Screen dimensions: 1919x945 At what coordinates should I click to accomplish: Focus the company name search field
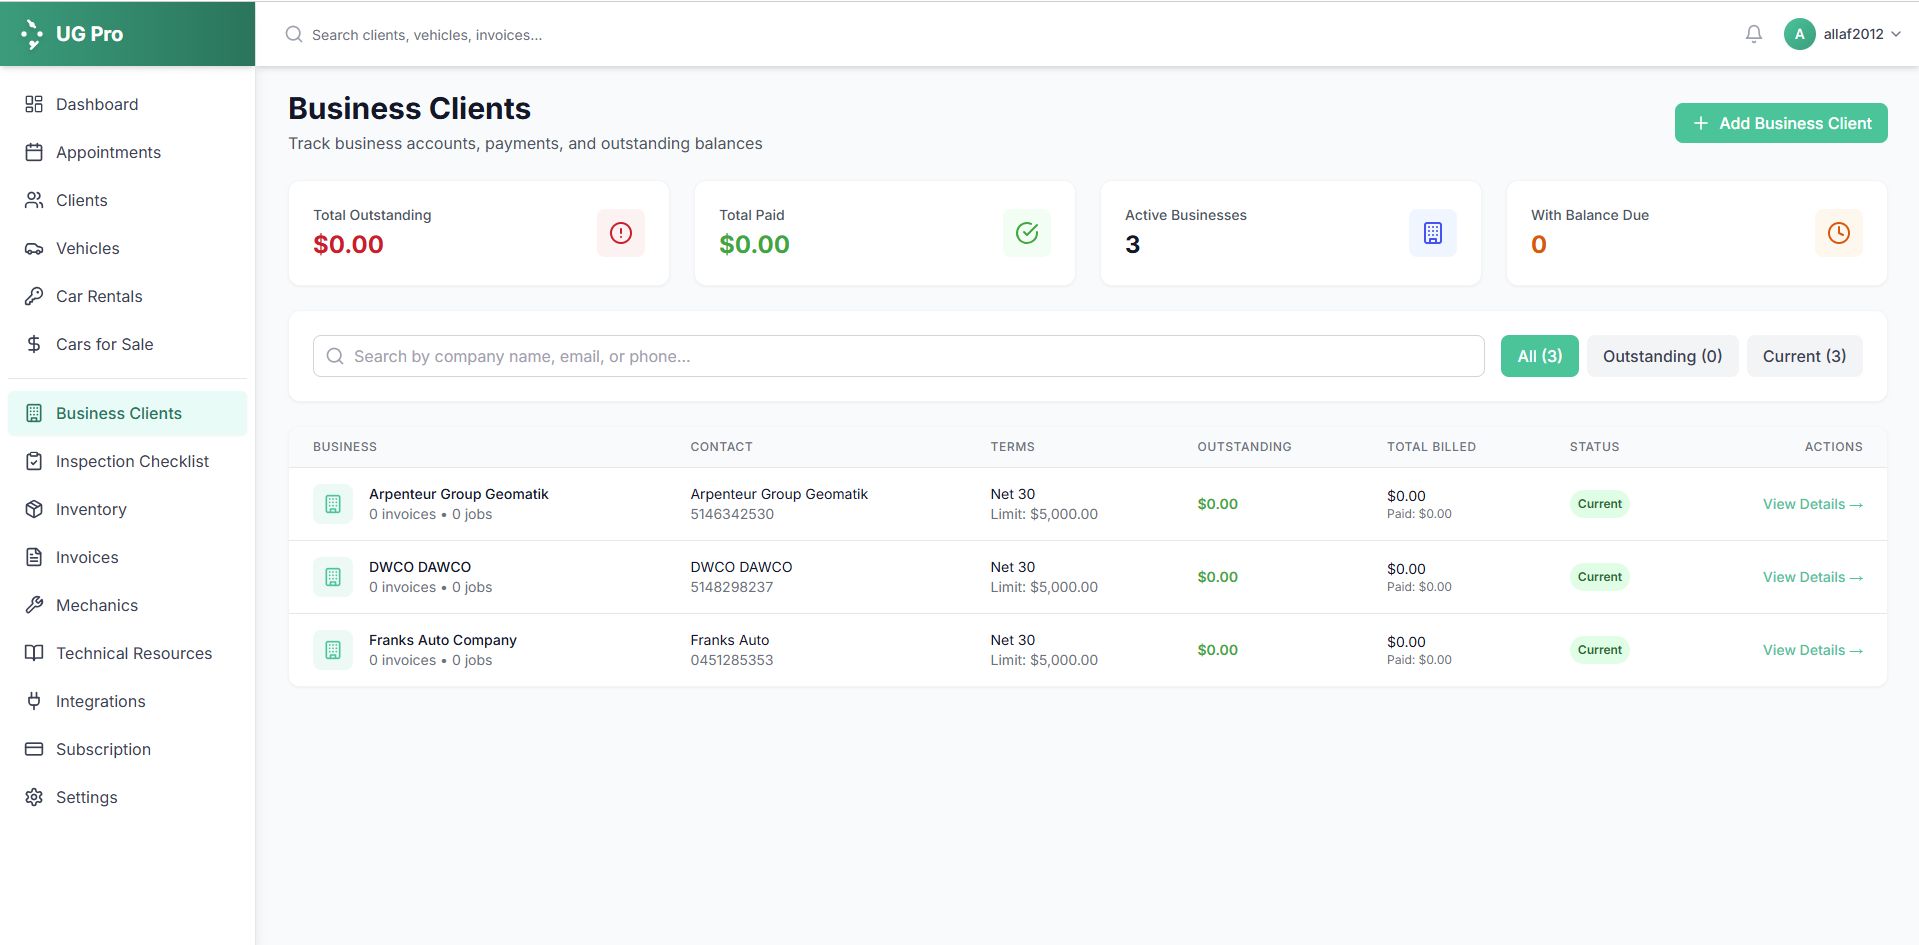pyautogui.click(x=898, y=356)
